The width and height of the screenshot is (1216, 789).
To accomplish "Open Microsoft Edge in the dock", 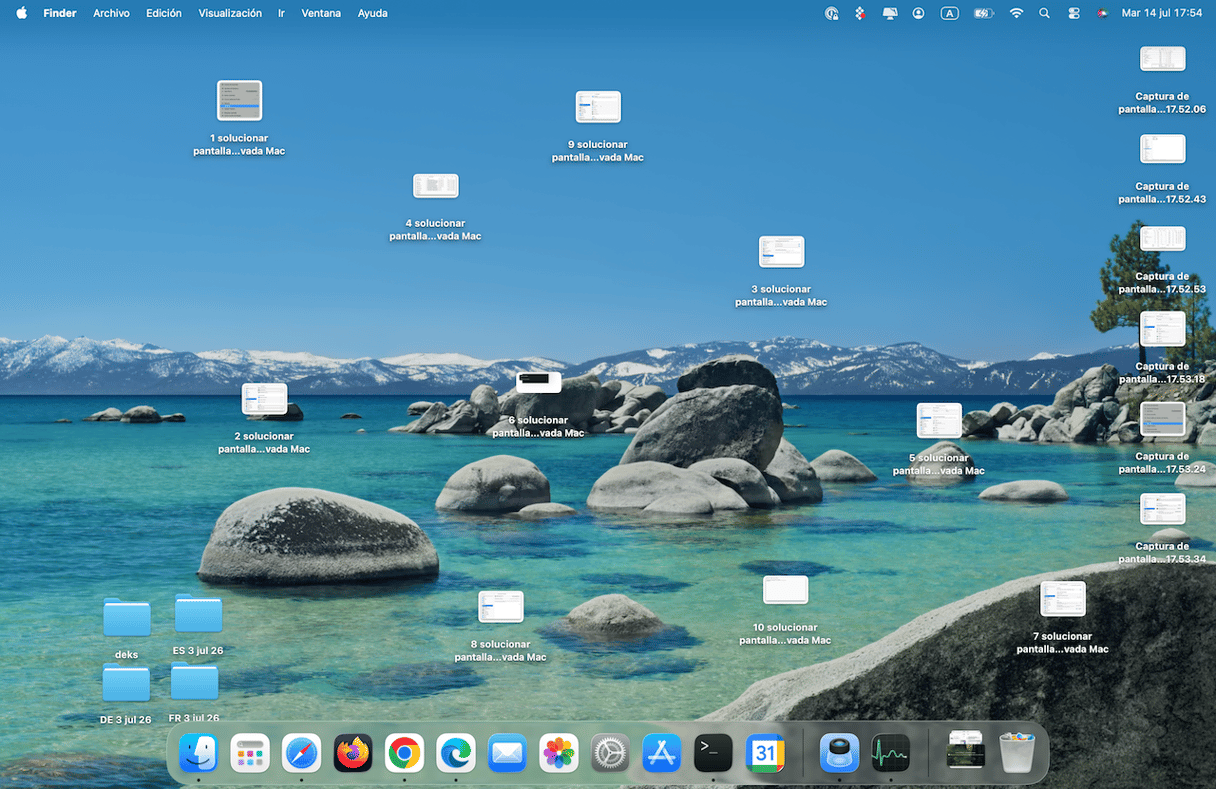I will [x=456, y=753].
